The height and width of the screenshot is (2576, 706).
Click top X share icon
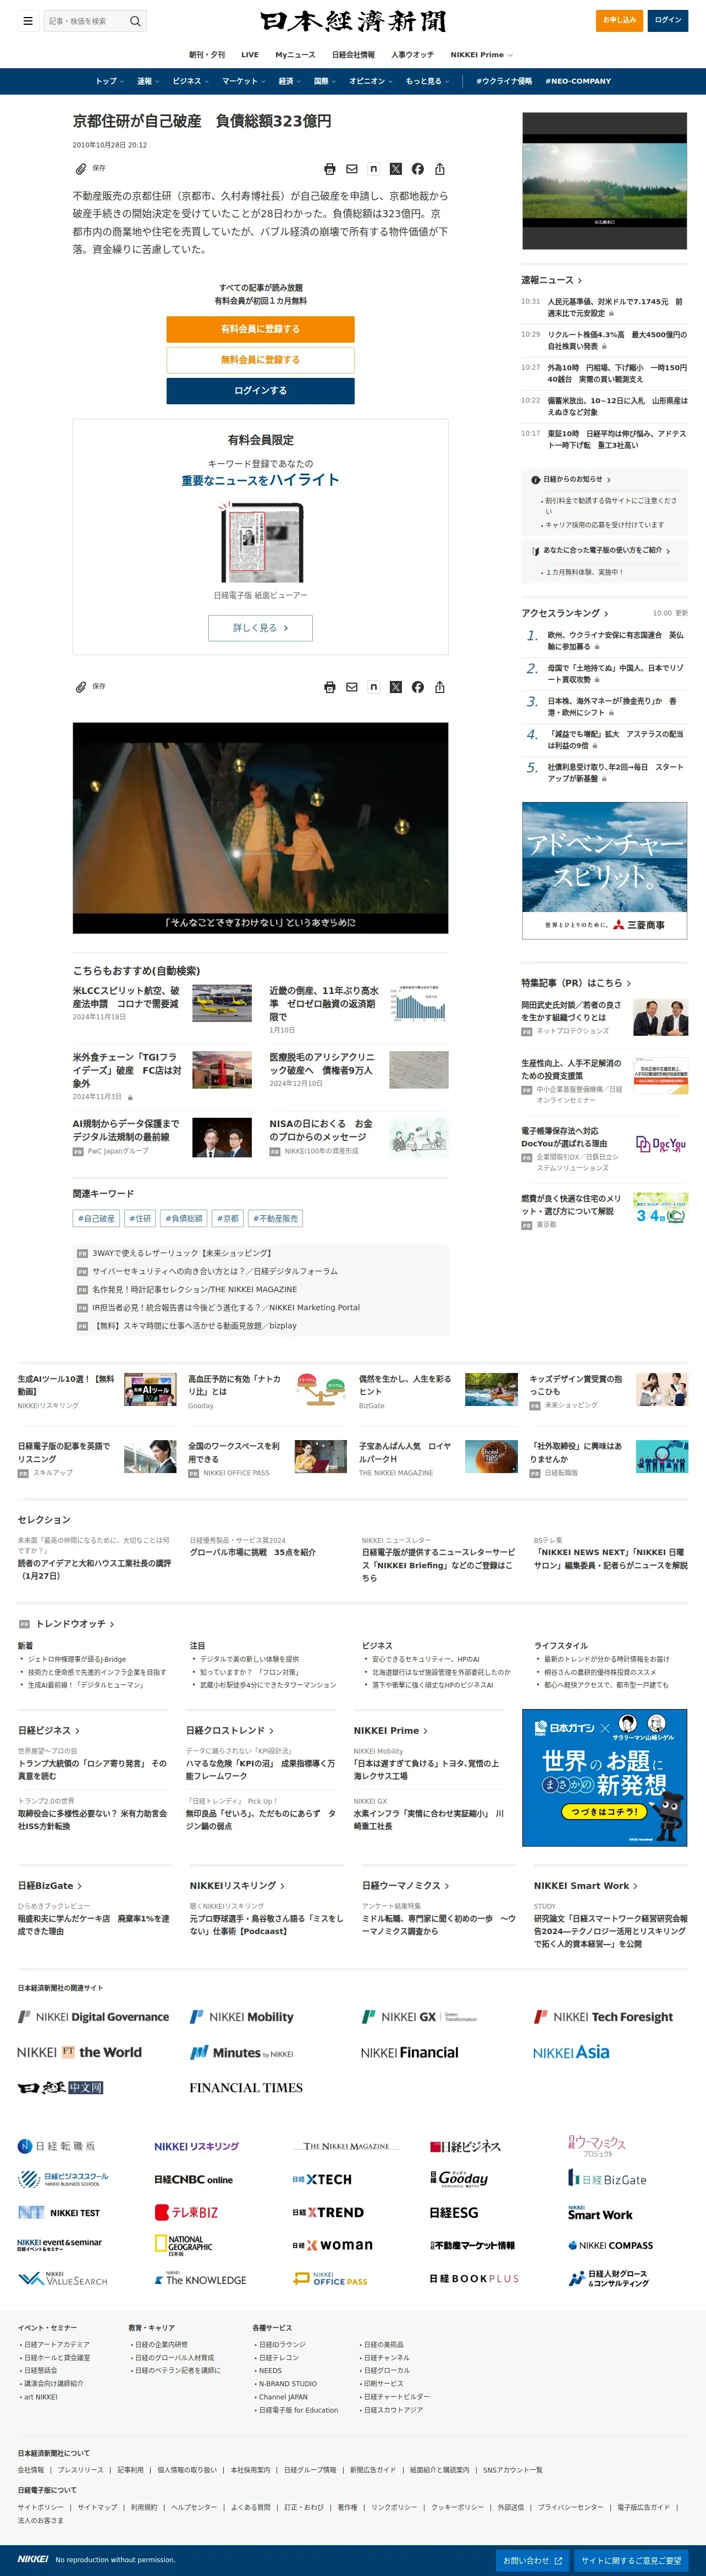[396, 169]
